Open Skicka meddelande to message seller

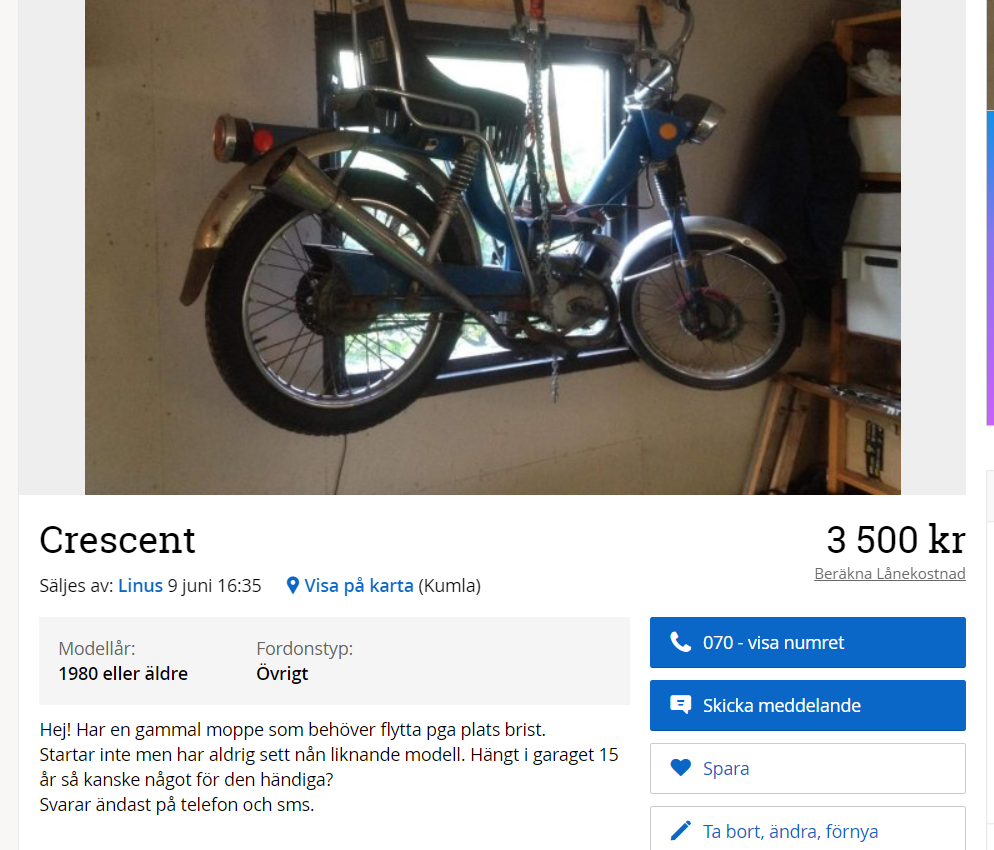point(808,705)
